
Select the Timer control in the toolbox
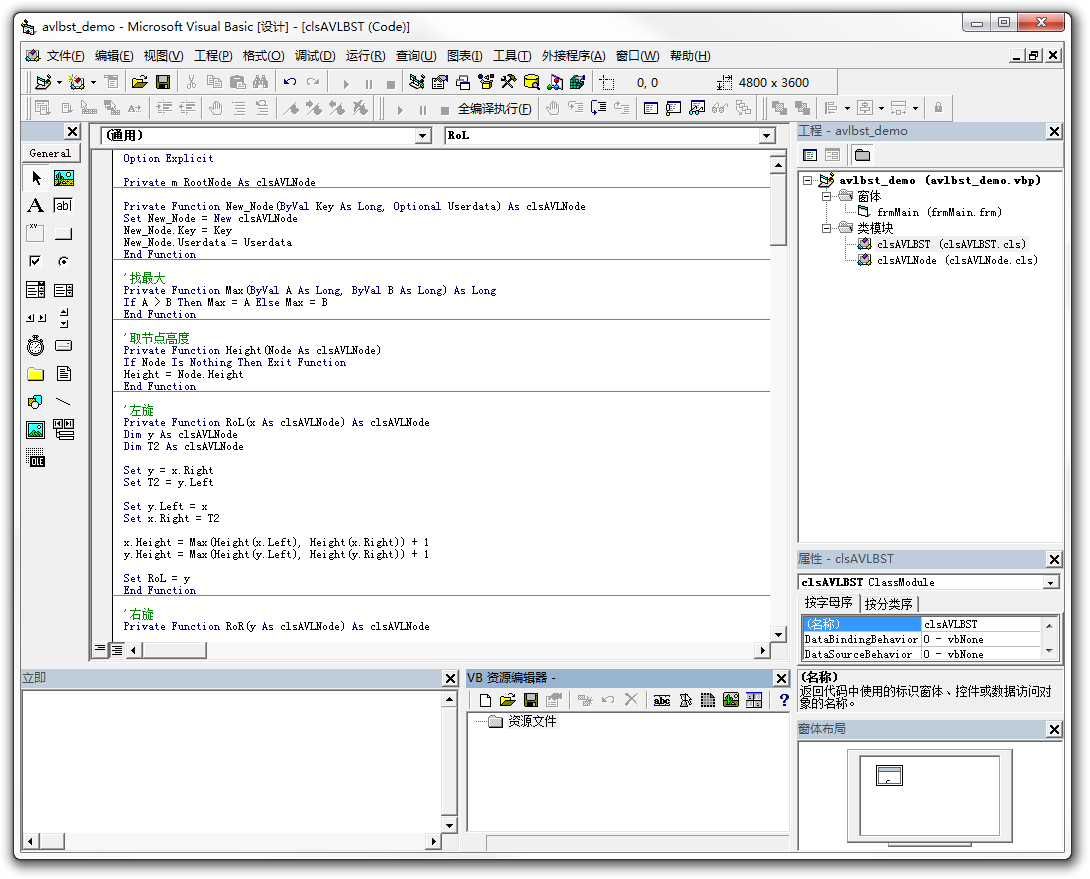(36, 346)
